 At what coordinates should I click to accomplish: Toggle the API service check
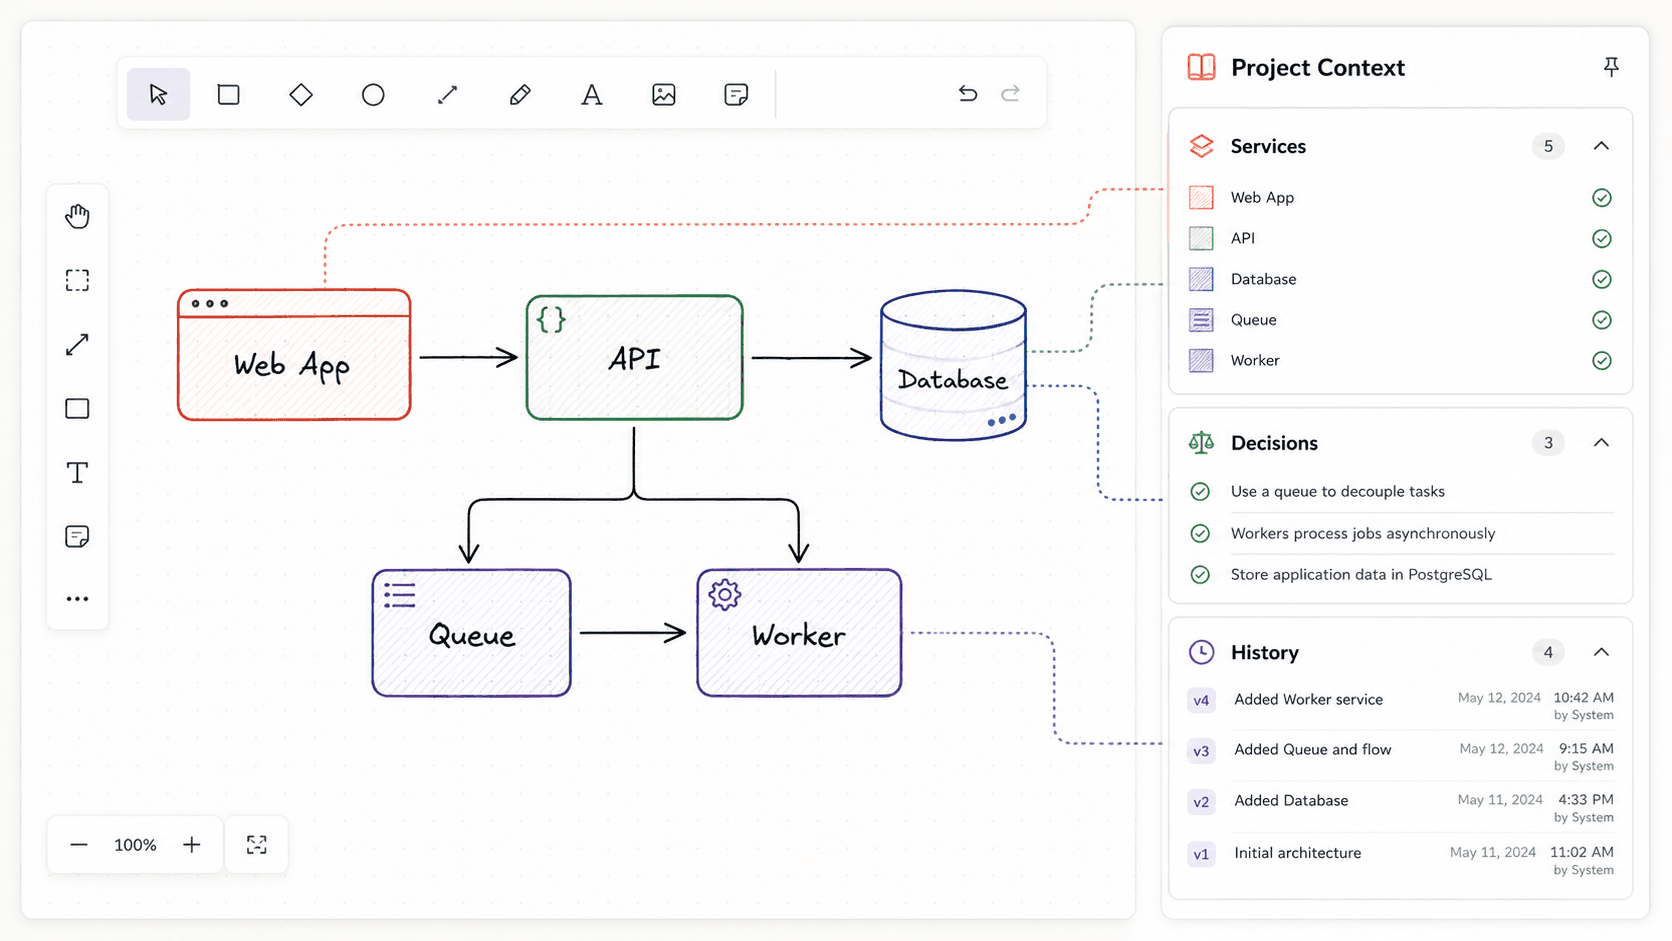click(x=1601, y=239)
